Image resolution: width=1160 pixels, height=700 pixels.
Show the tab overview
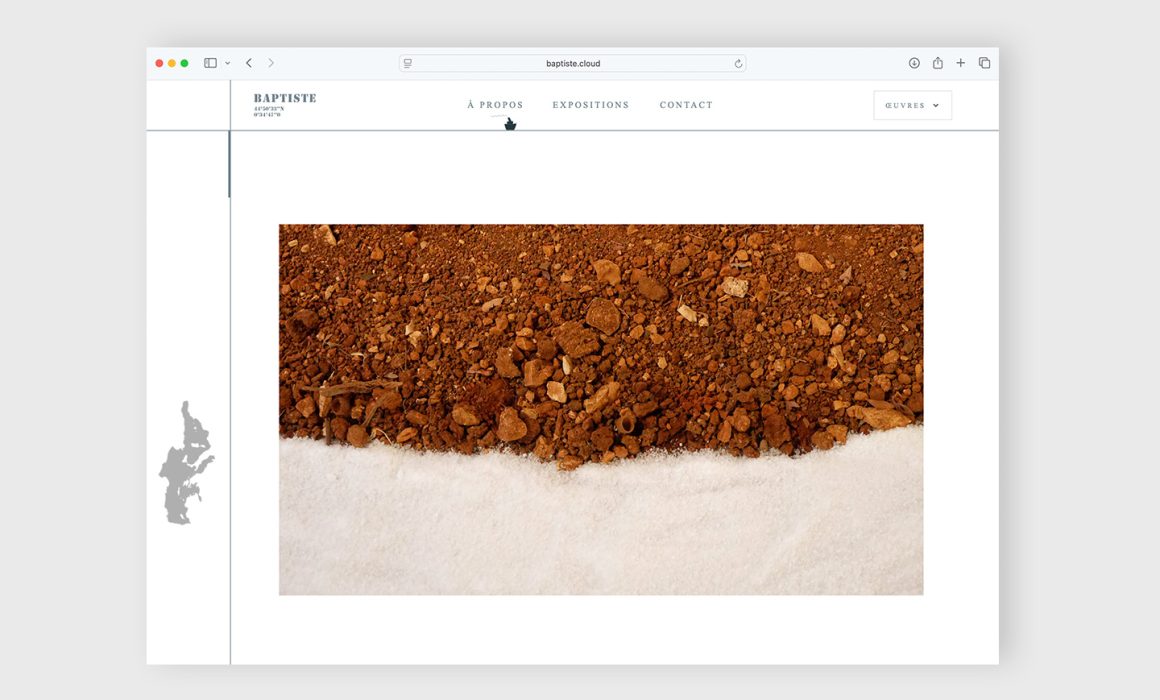click(984, 63)
